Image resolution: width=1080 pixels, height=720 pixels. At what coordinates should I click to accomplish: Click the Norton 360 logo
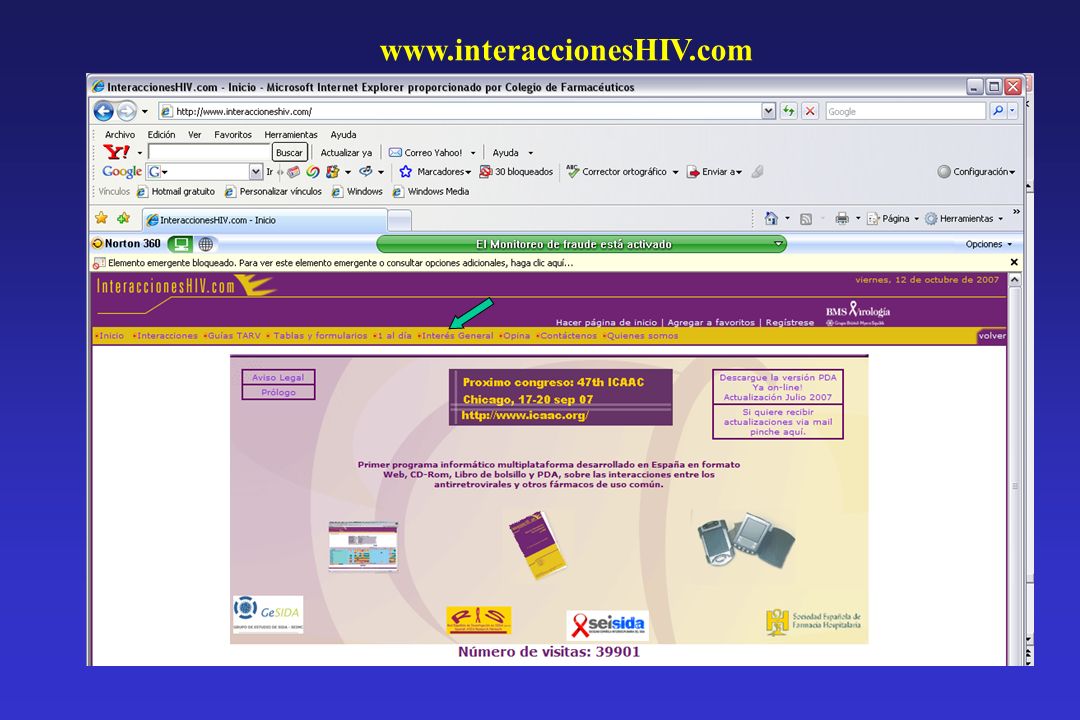(127, 243)
